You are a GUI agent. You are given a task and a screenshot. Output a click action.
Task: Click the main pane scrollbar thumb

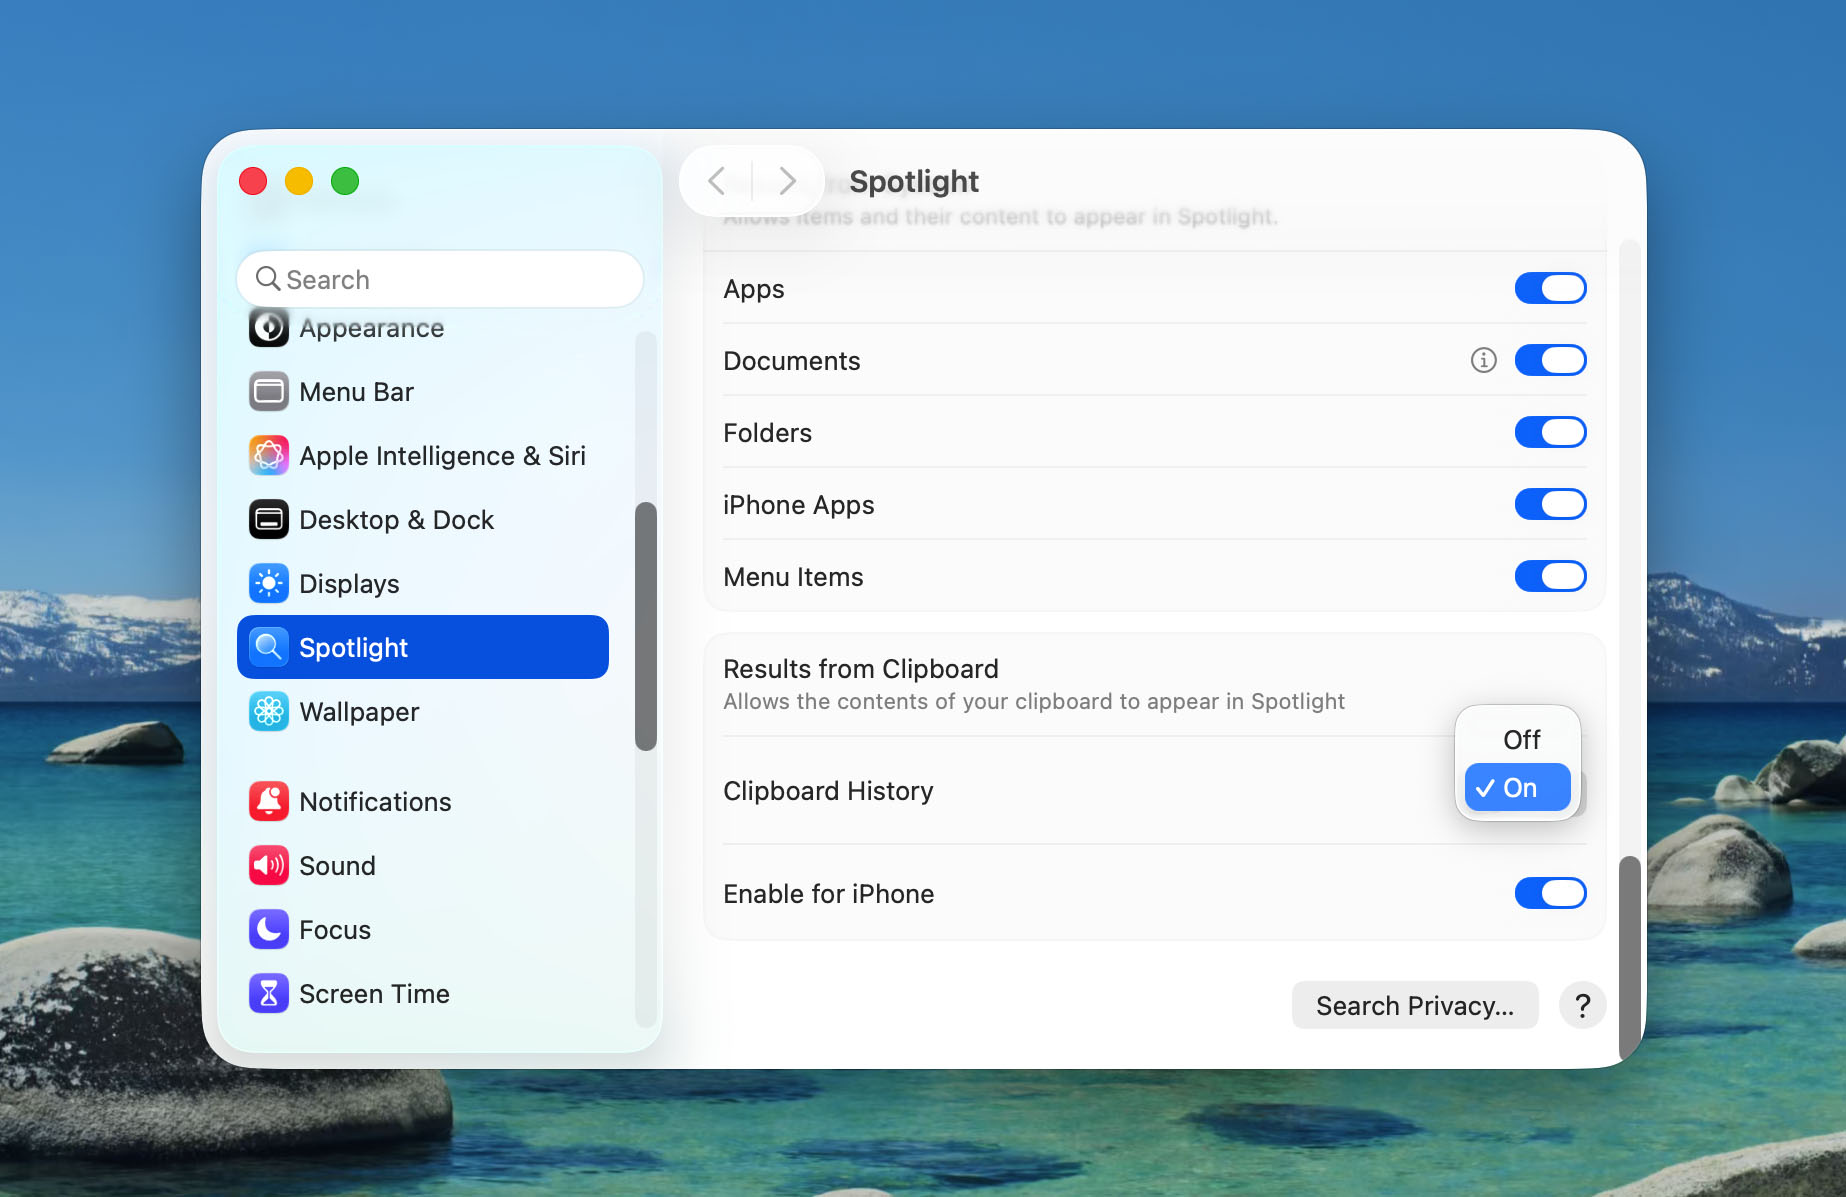pos(1630,956)
